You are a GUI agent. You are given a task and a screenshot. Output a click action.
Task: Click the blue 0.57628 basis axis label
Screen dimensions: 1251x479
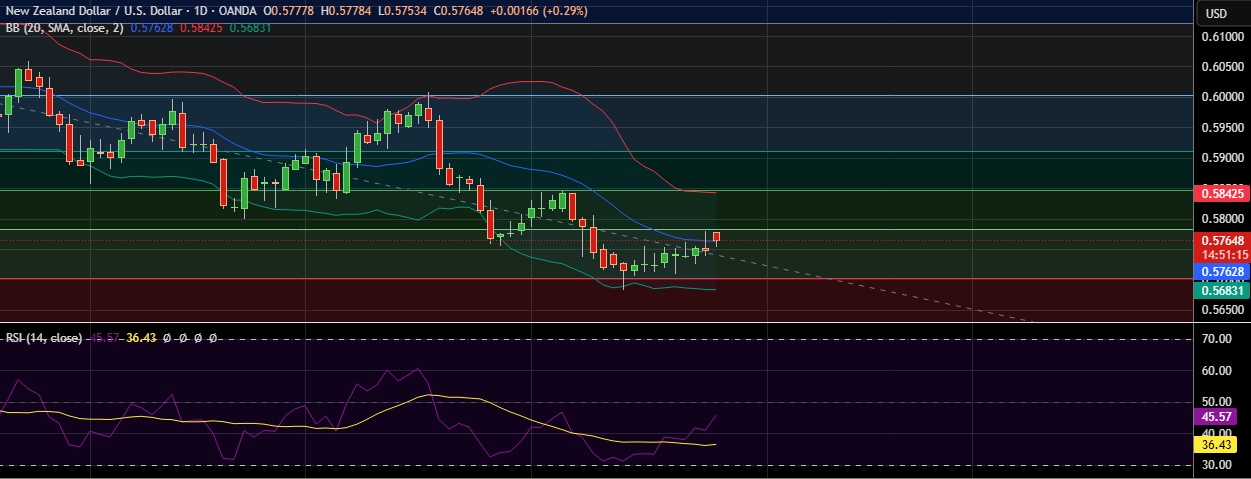pos(1222,271)
